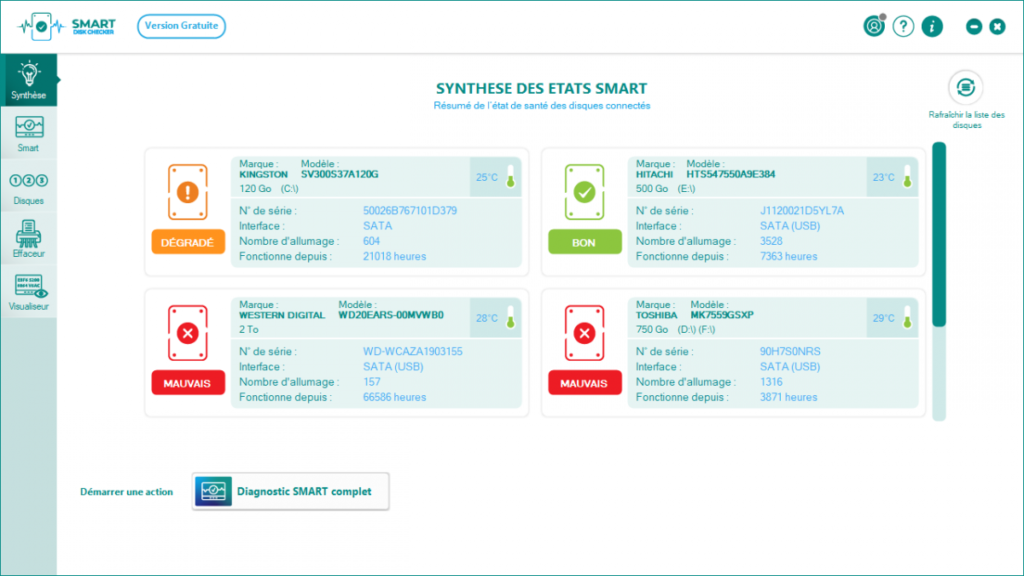Screen dimensions: 1024x576
Task: Select model WD20EARS-00MVWB0
Action: tap(391, 315)
